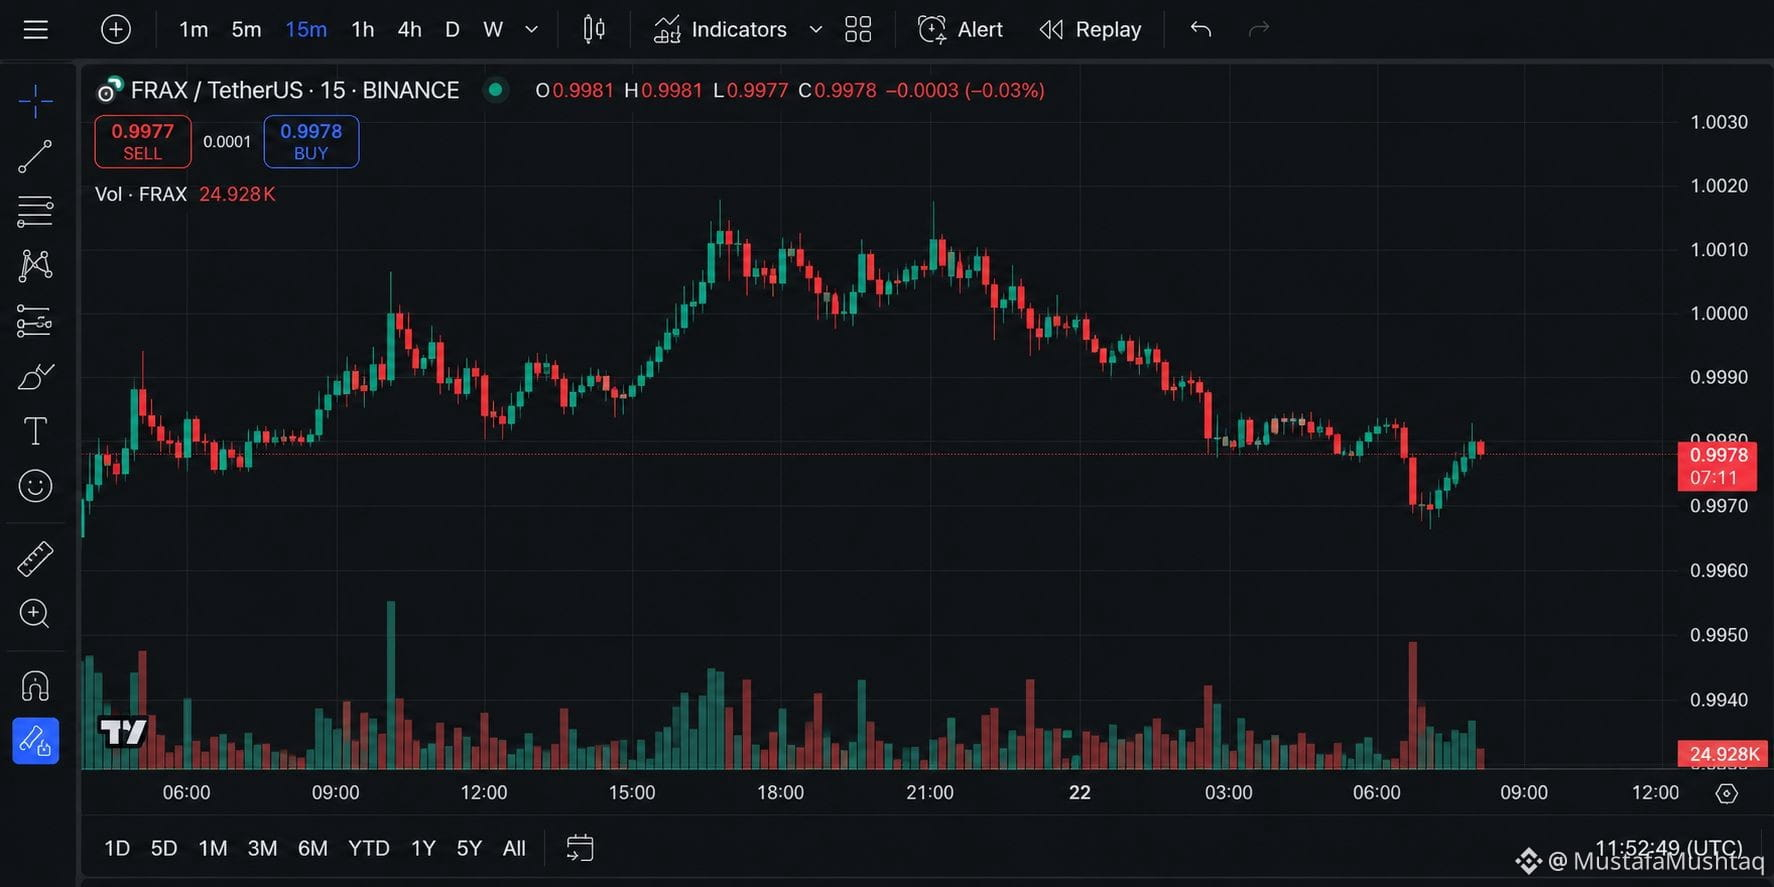Open the emoji icons tool
This screenshot has width=1774, height=887.
click(x=35, y=486)
